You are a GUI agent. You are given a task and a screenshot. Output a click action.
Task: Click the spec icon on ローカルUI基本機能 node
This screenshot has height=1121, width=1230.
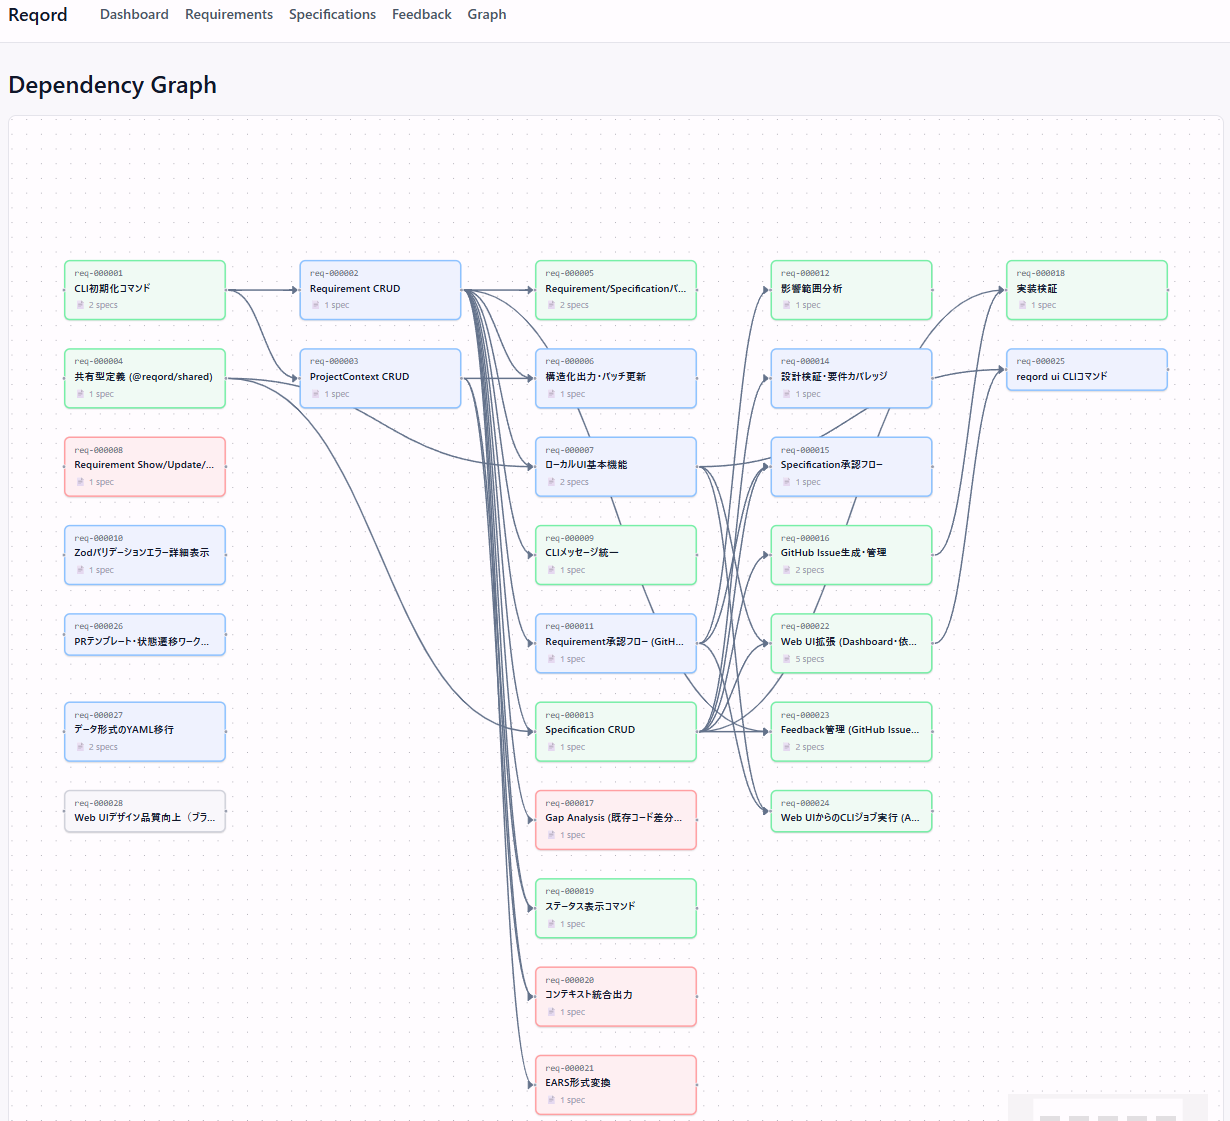click(552, 482)
